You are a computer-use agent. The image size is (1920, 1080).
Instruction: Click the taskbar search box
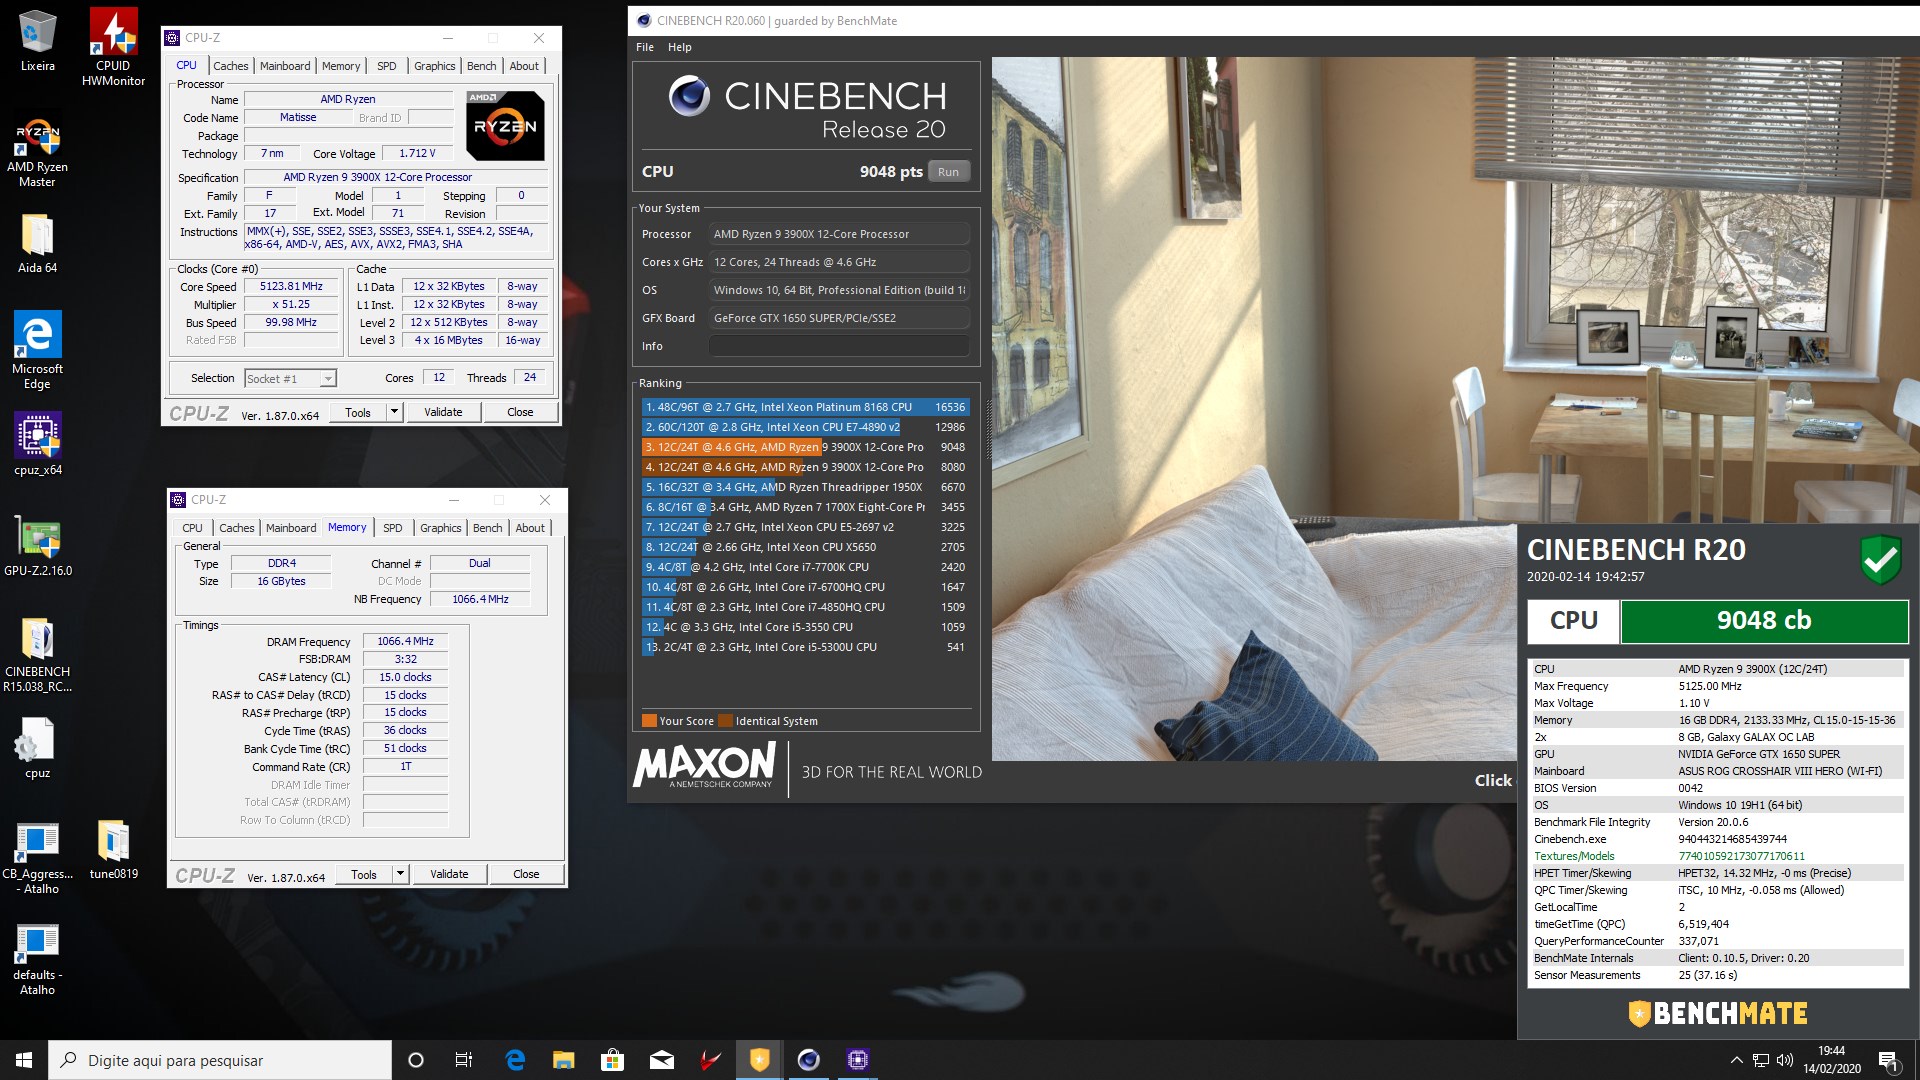[x=220, y=1060]
